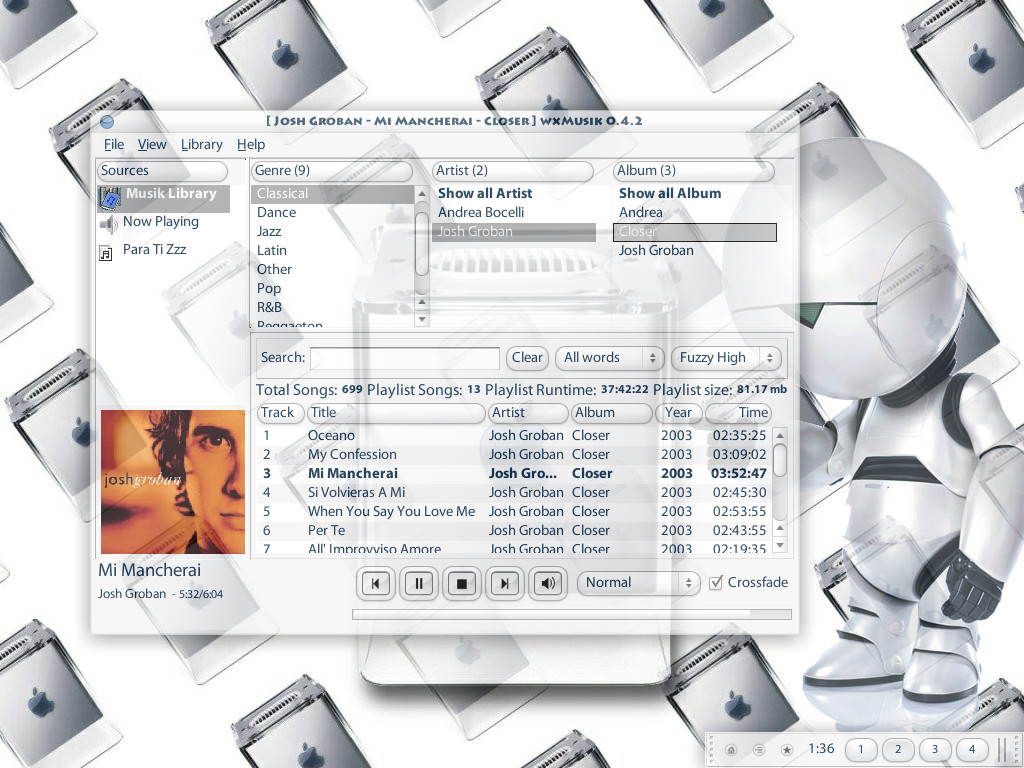1024x768 pixels.
Task: Open the Help menu
Action: pos(251,144)
